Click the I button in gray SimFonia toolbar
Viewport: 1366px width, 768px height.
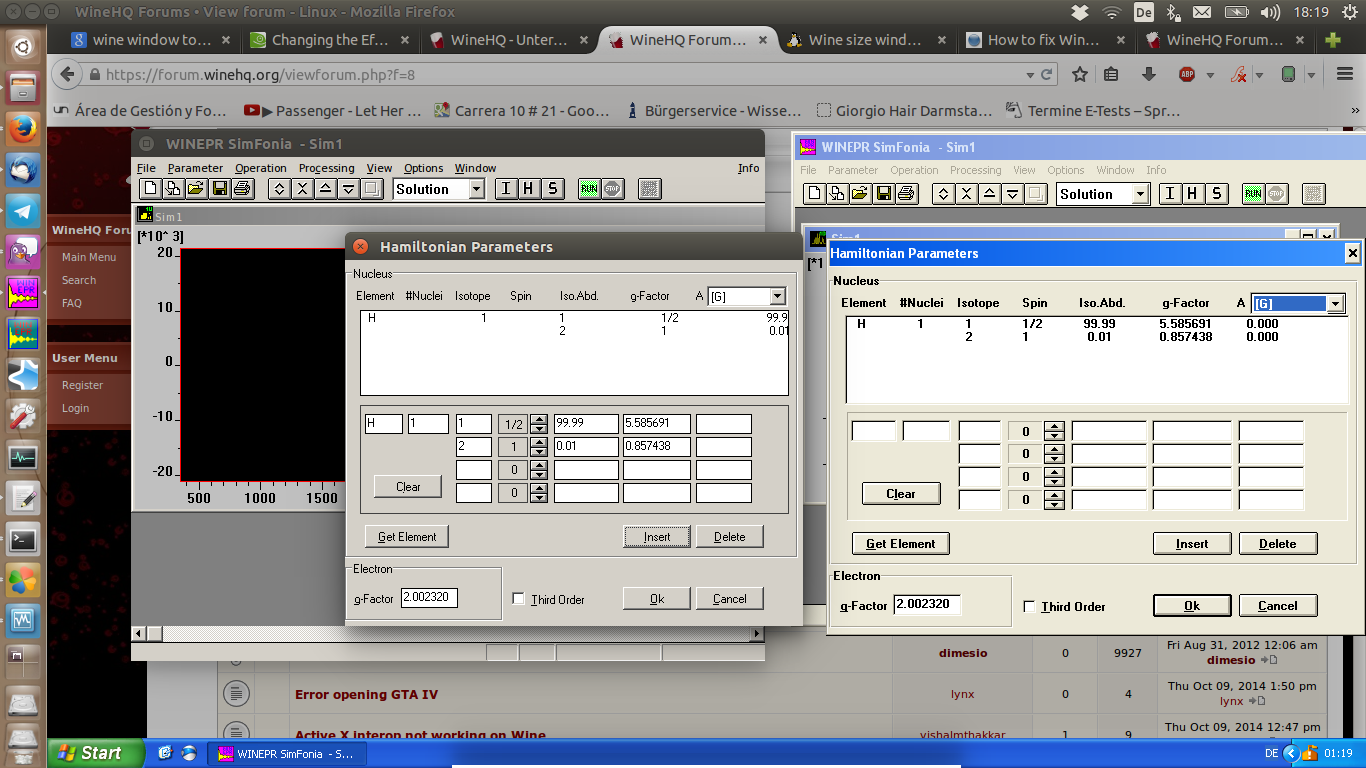(x=506, y=189)
